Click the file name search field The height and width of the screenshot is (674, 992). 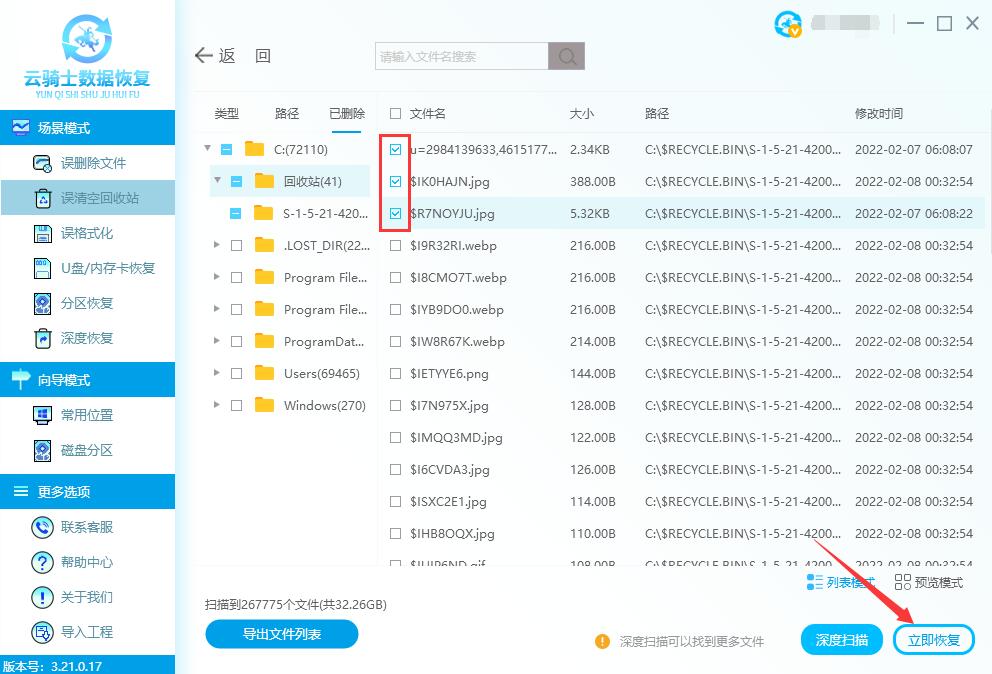(x=462, y=56)
